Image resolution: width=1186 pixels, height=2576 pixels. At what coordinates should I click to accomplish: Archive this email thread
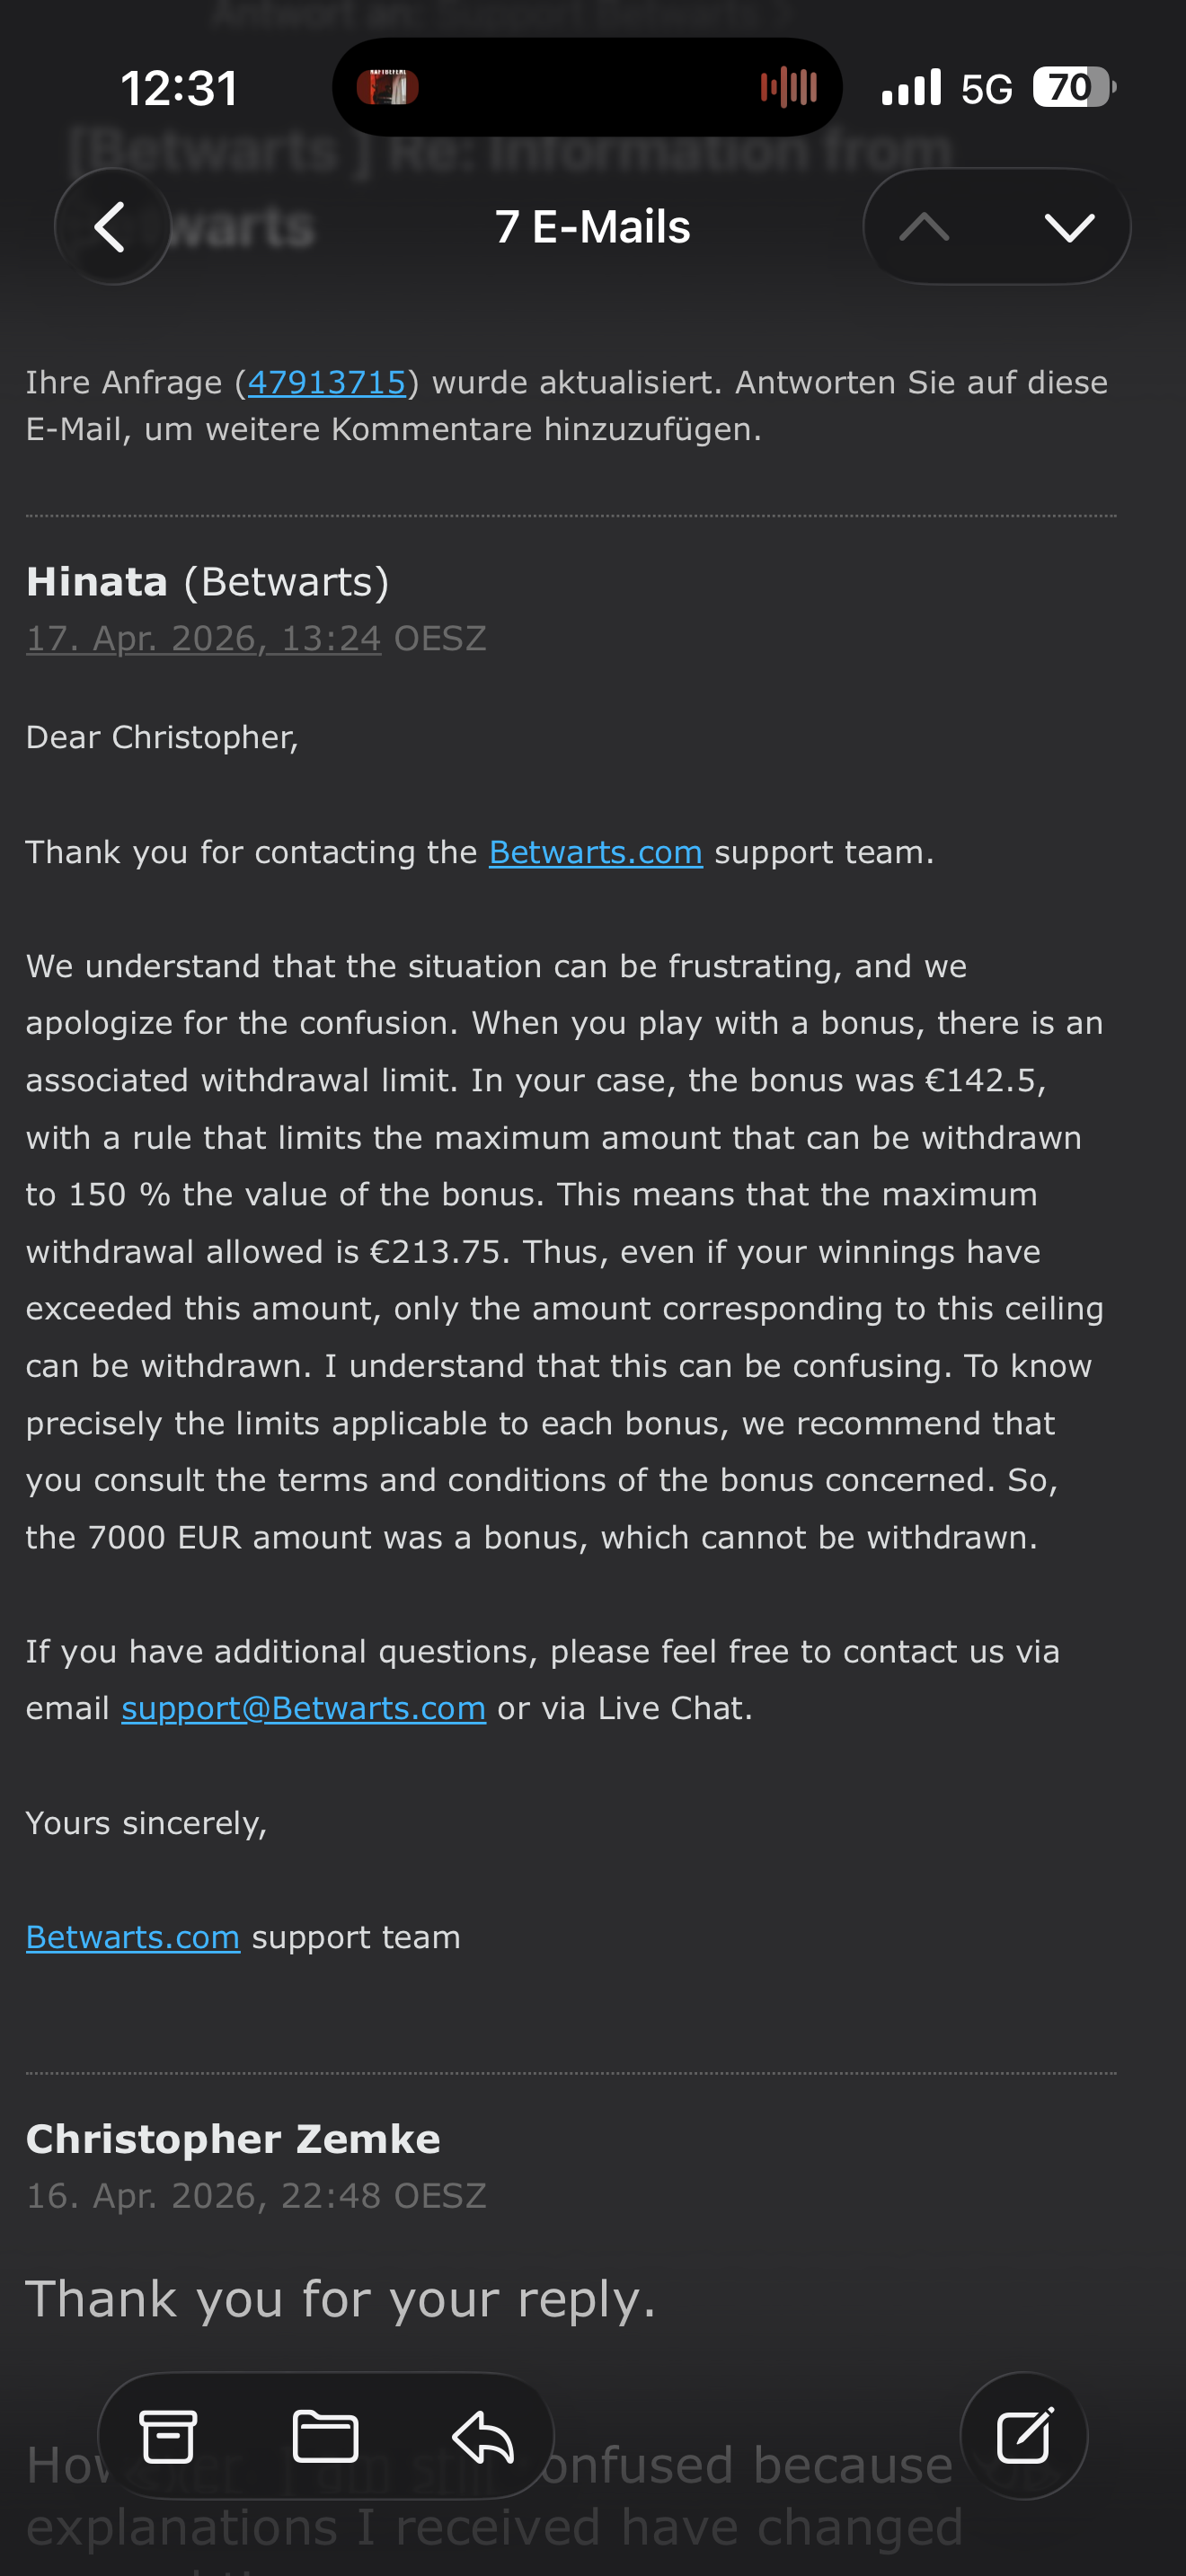[x=168, y=2436]
